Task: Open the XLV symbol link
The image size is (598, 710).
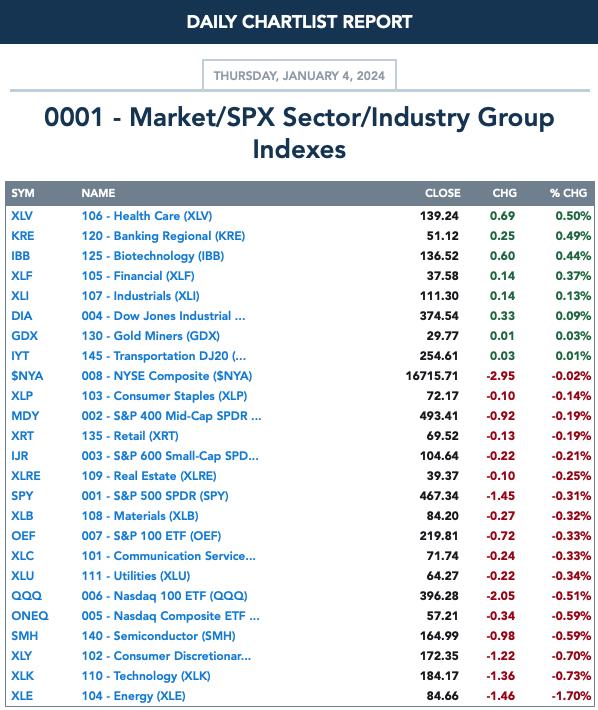Action: tap(22, 216)
